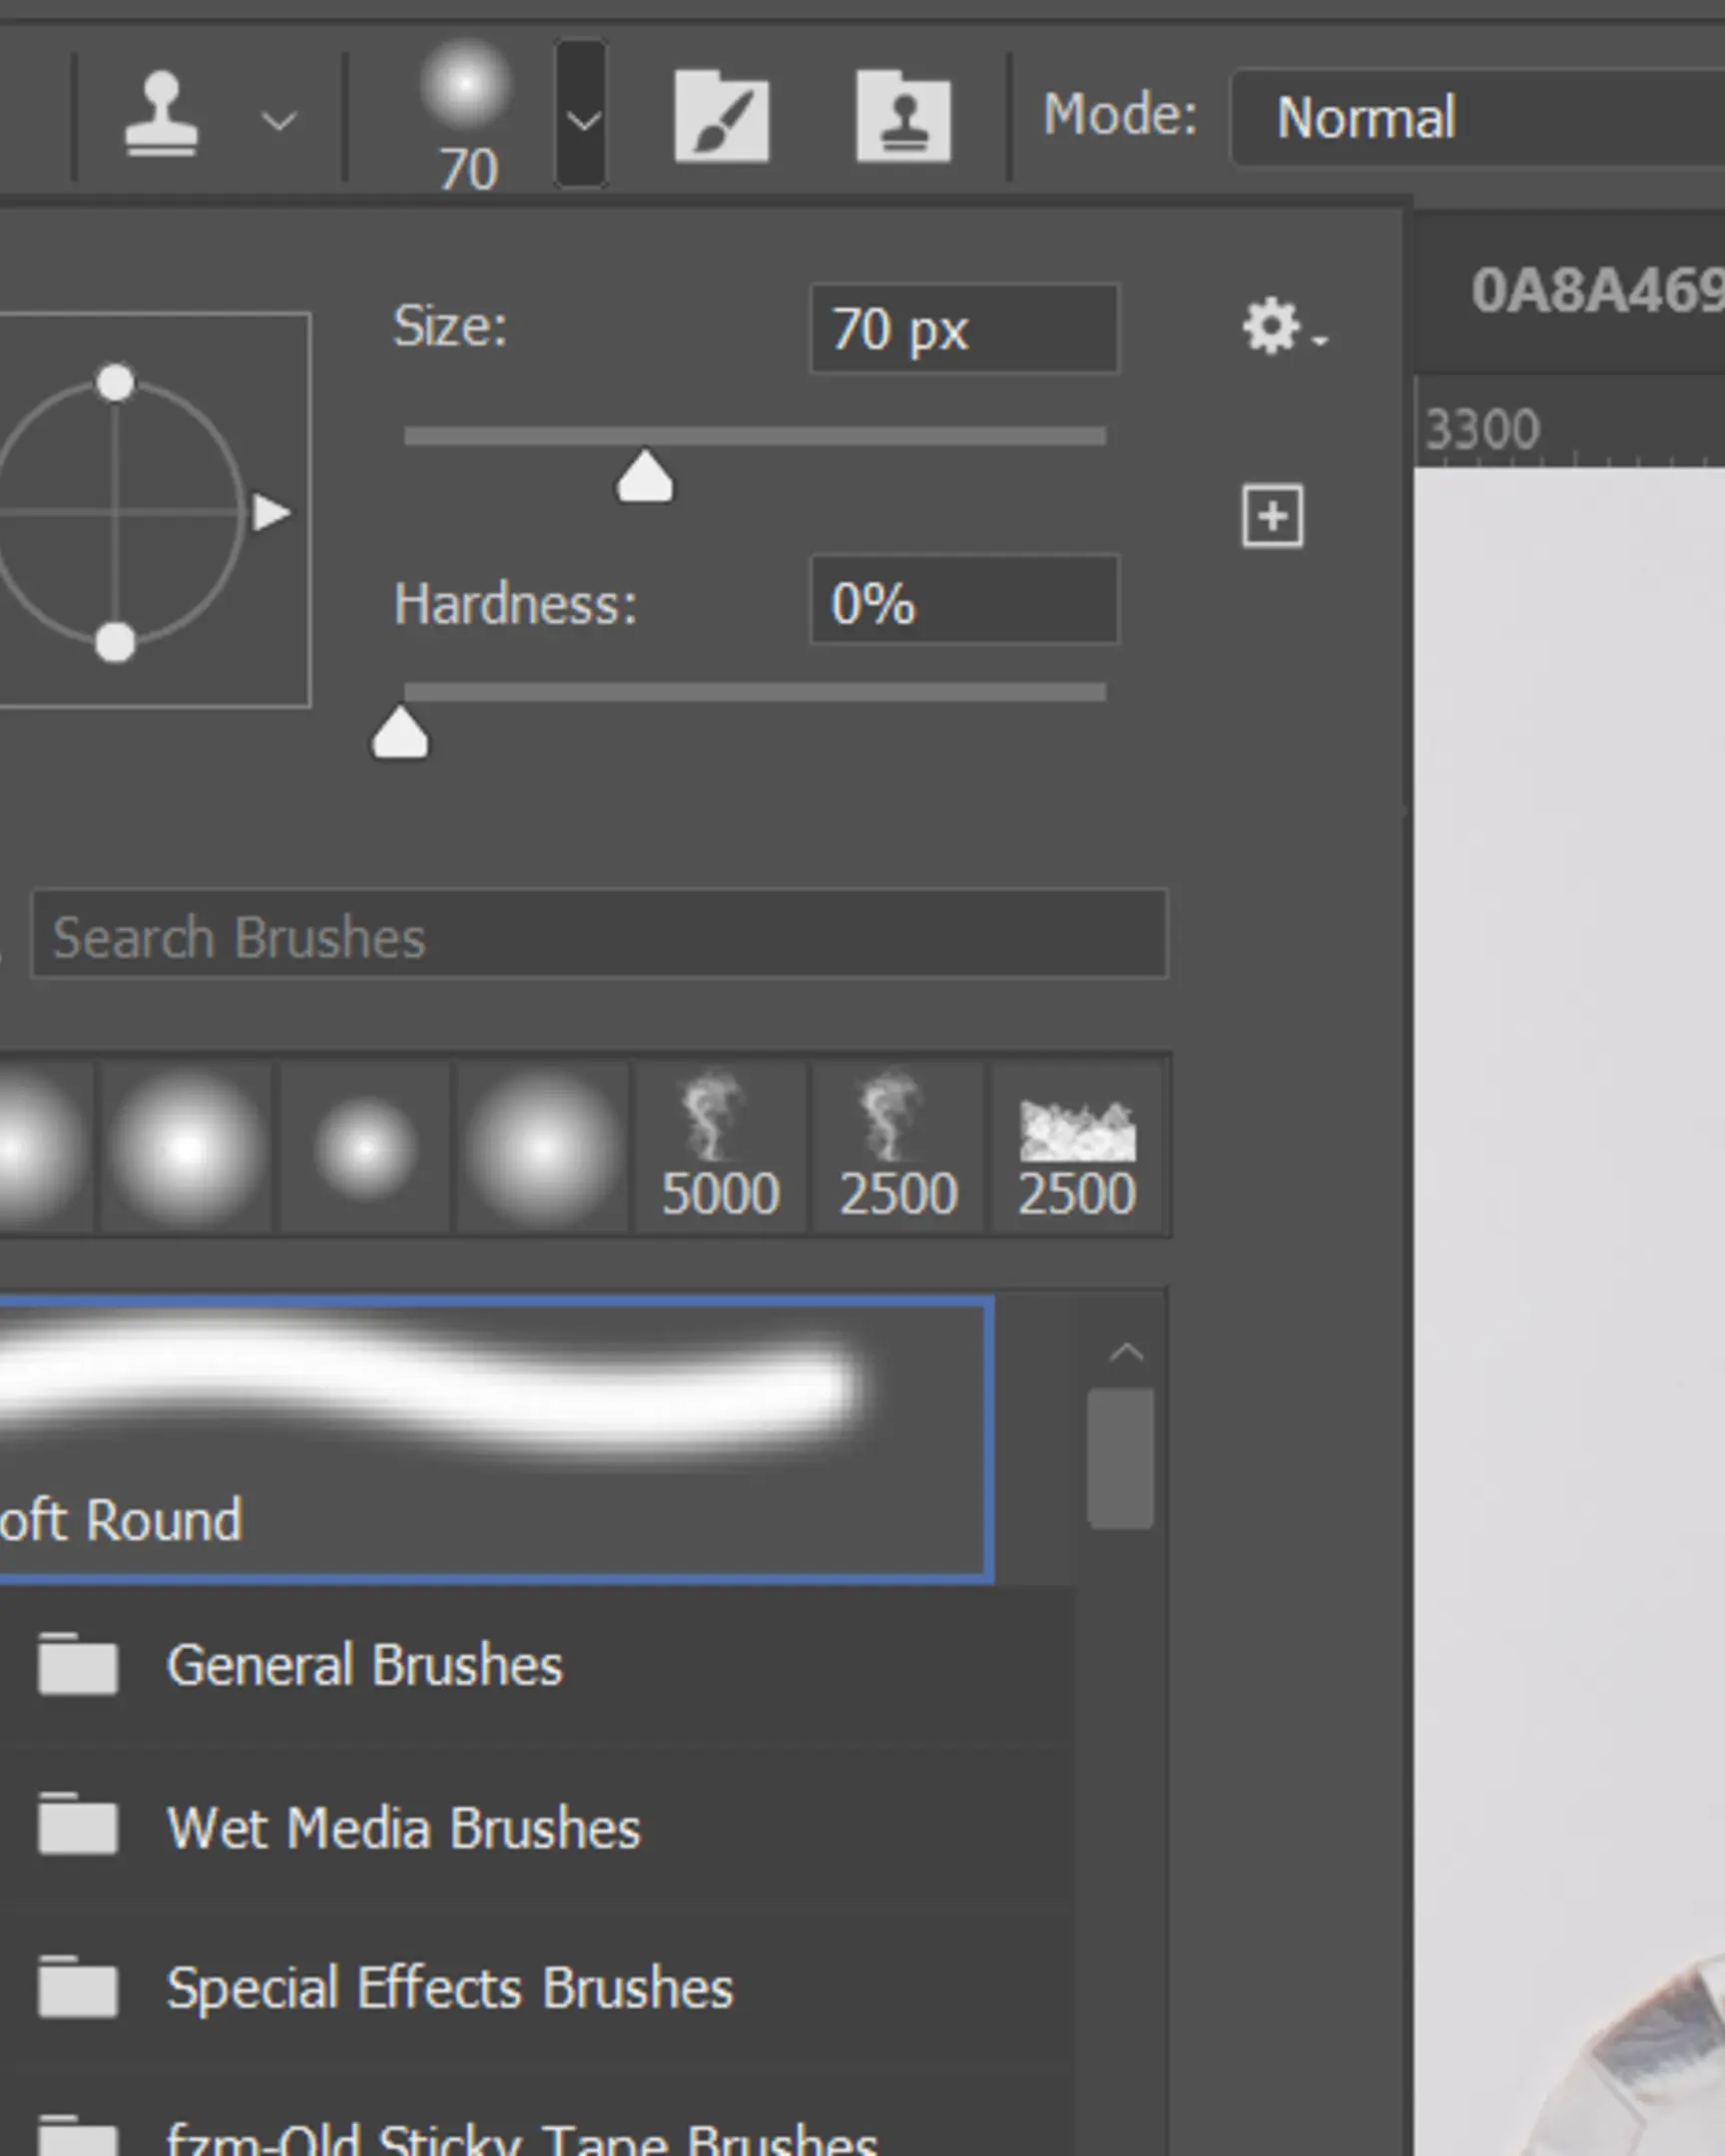This screenshot has height=2156, width=1725.
Task: Switch to the 0A8A469 document tab
Action: (x=1590, y=286)
